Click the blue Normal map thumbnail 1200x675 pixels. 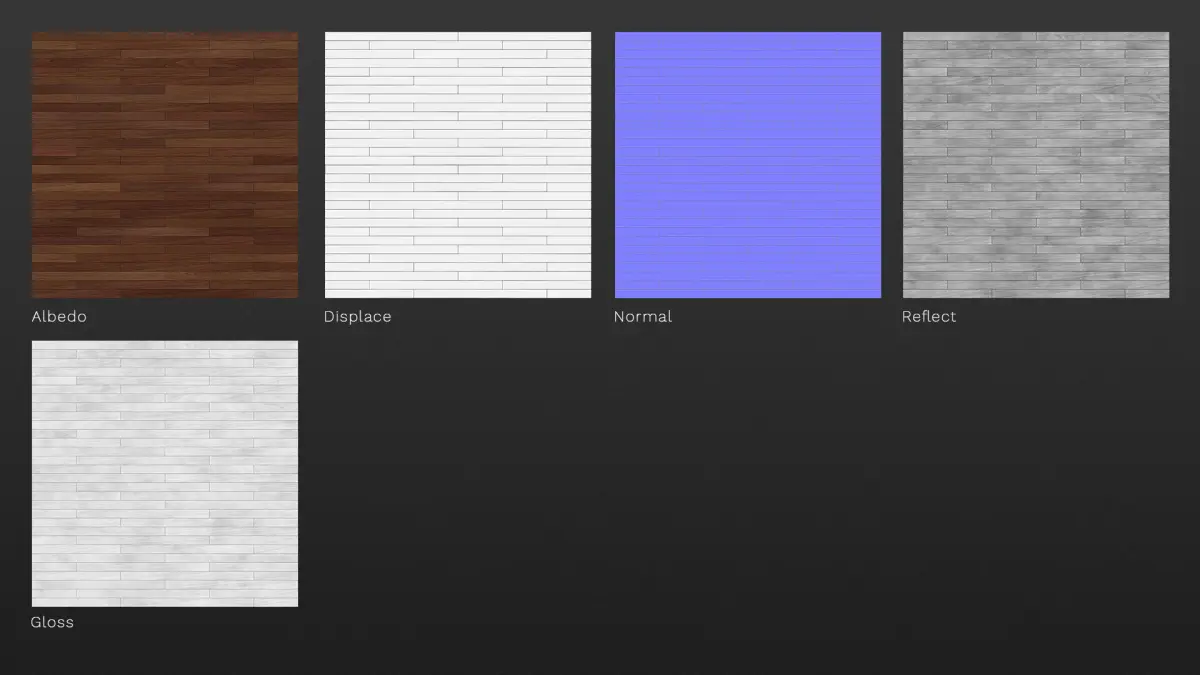pyautogui.click(x=748, y=165)
